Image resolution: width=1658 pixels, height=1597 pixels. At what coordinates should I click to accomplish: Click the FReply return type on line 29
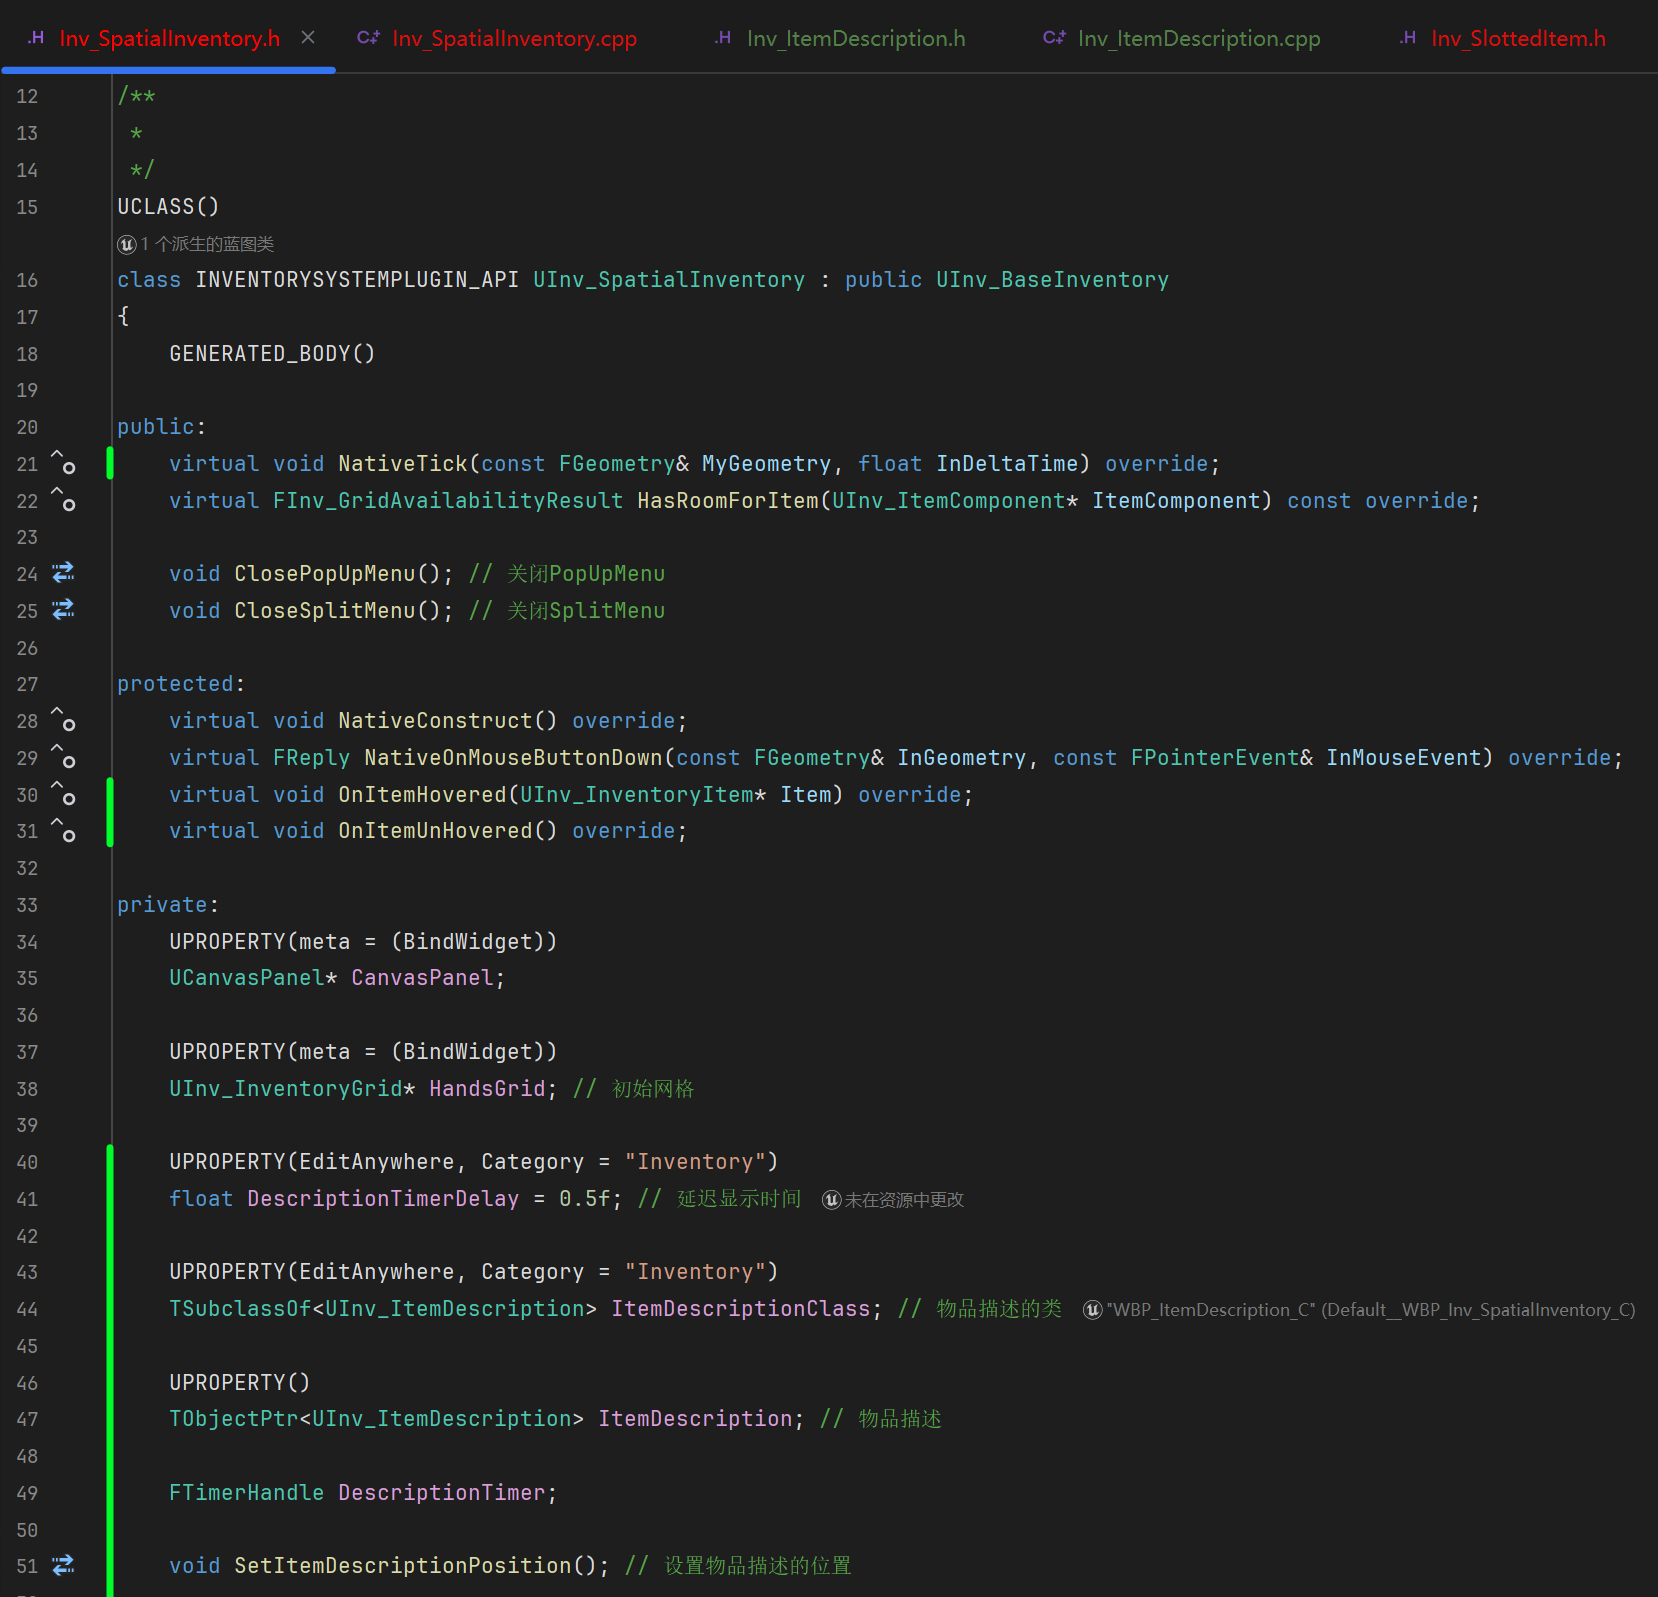click(312, 757)
